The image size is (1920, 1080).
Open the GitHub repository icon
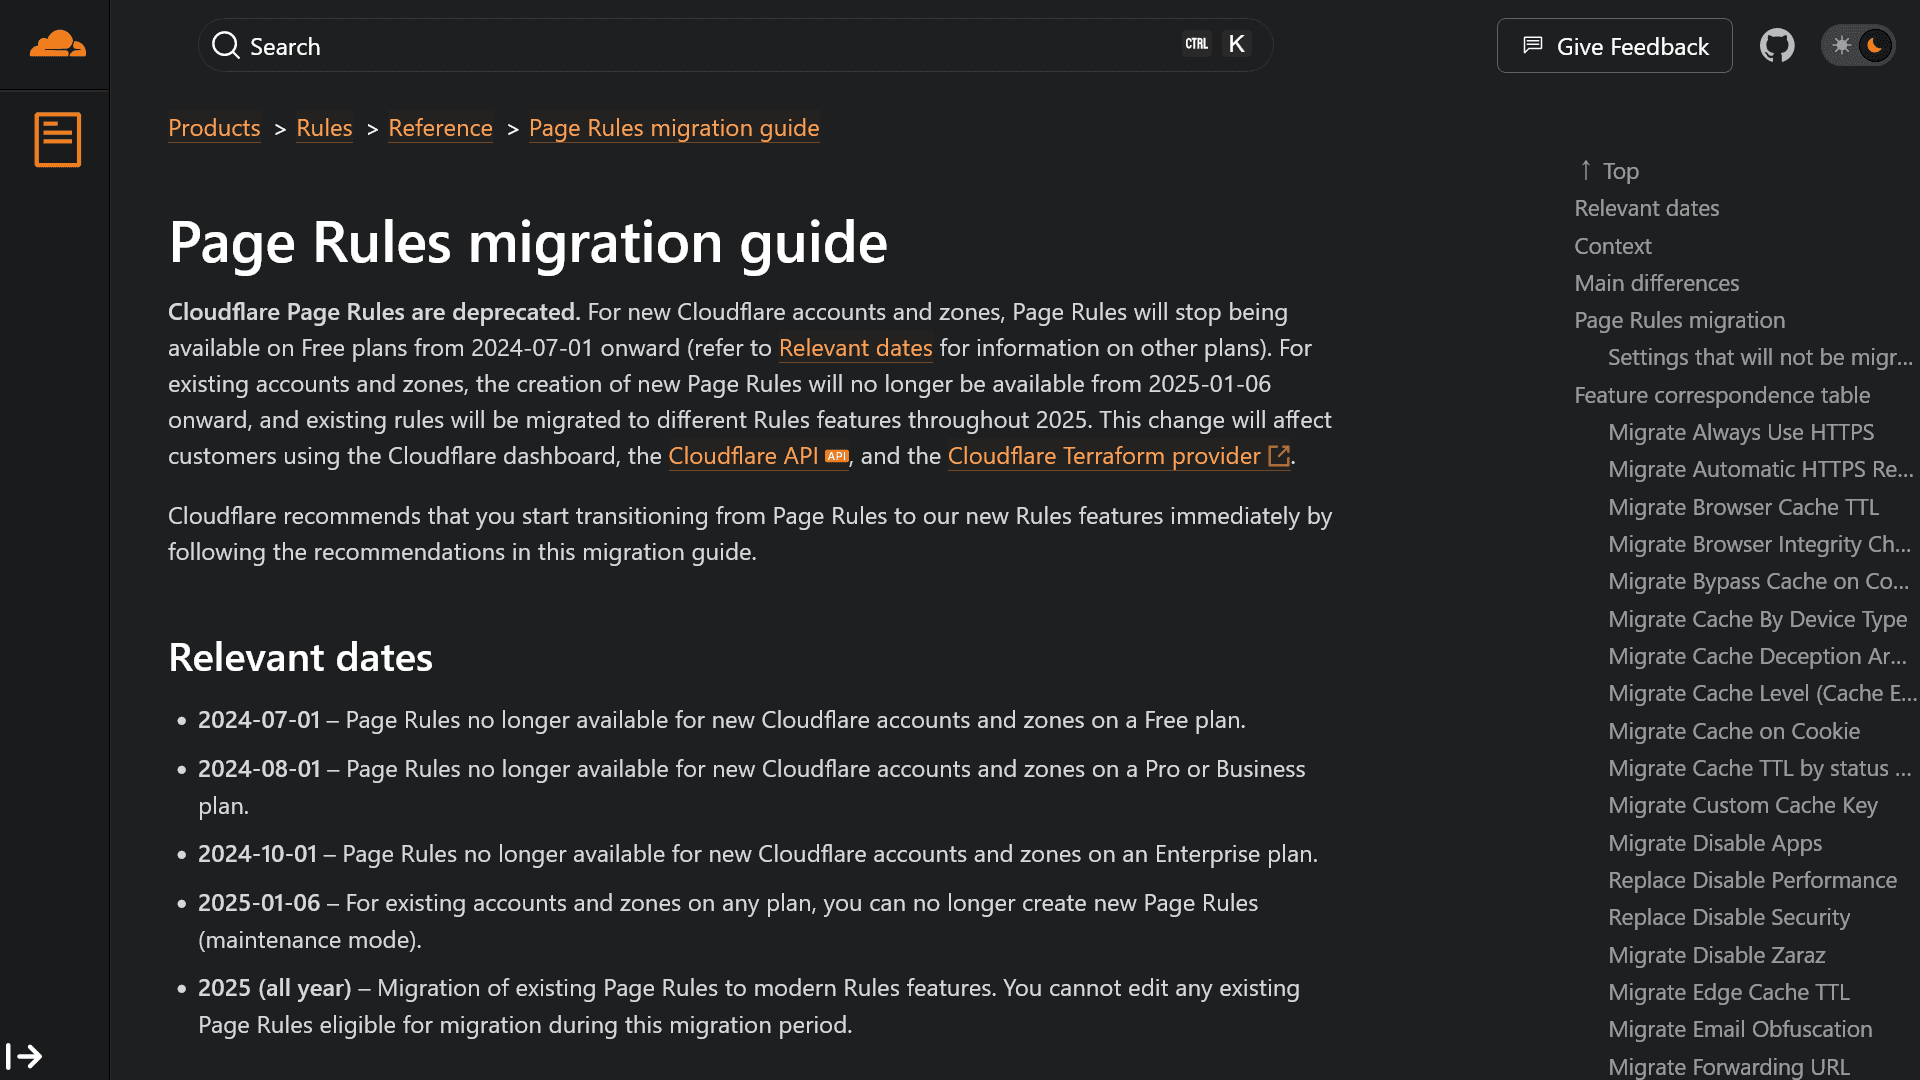pos(1777,45)
